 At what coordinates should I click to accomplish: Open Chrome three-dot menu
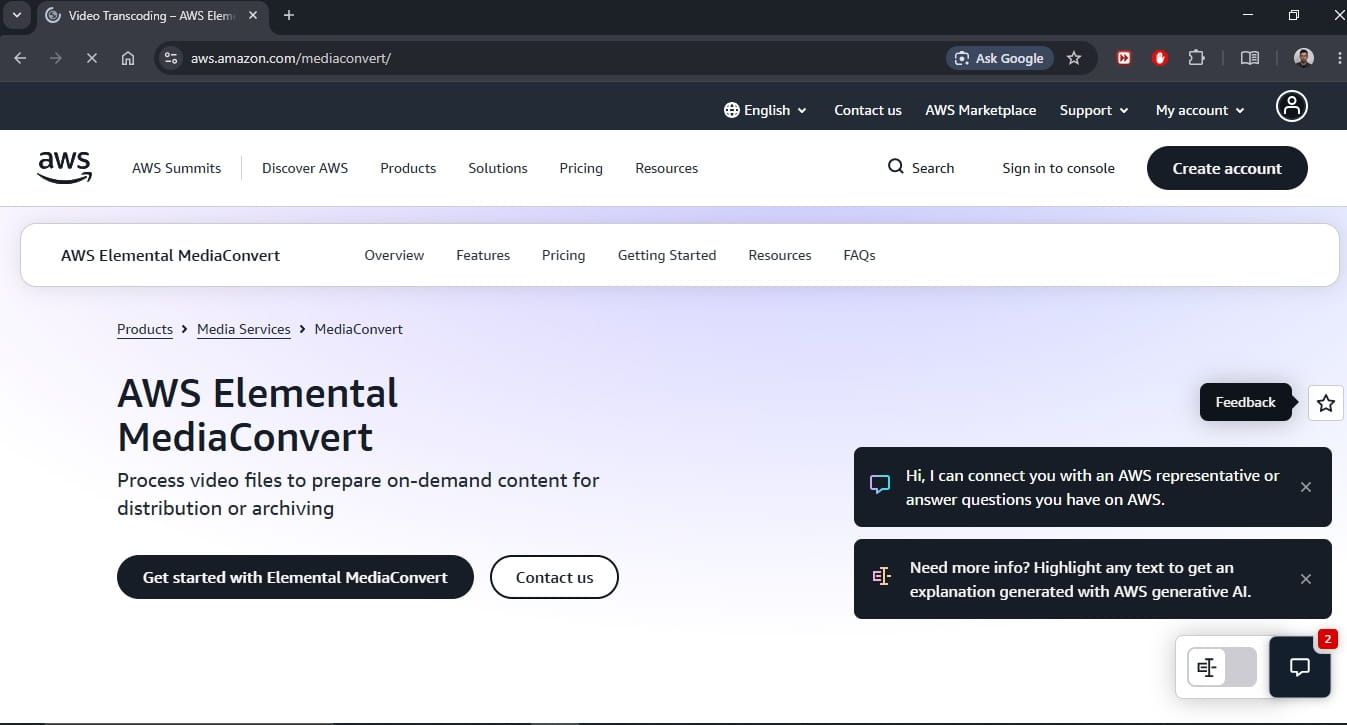tap(1339, 58)
